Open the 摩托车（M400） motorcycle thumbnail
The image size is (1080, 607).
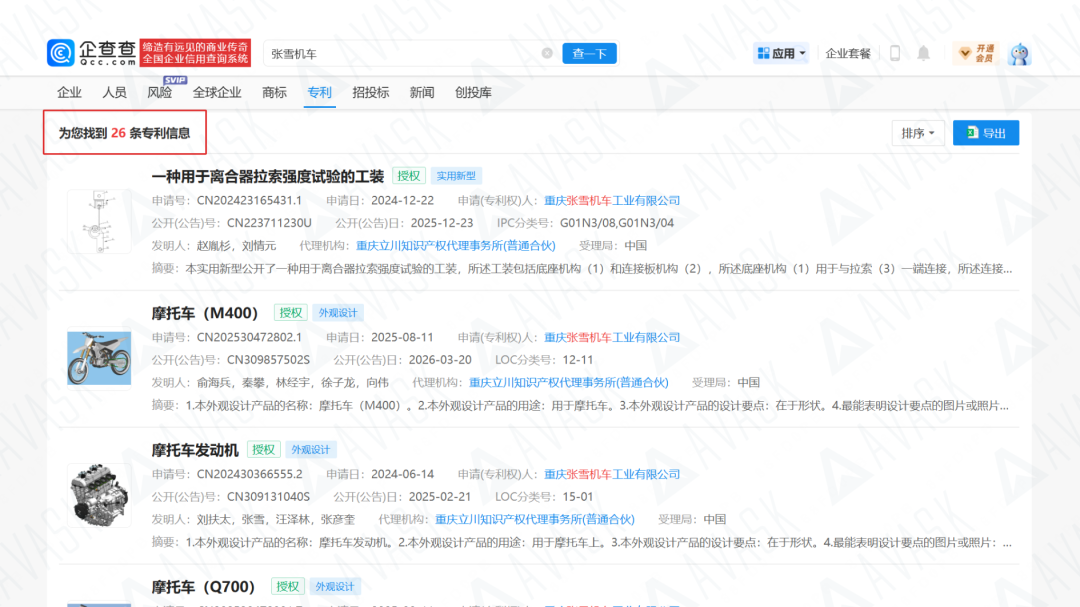click(x=99, y=358)
